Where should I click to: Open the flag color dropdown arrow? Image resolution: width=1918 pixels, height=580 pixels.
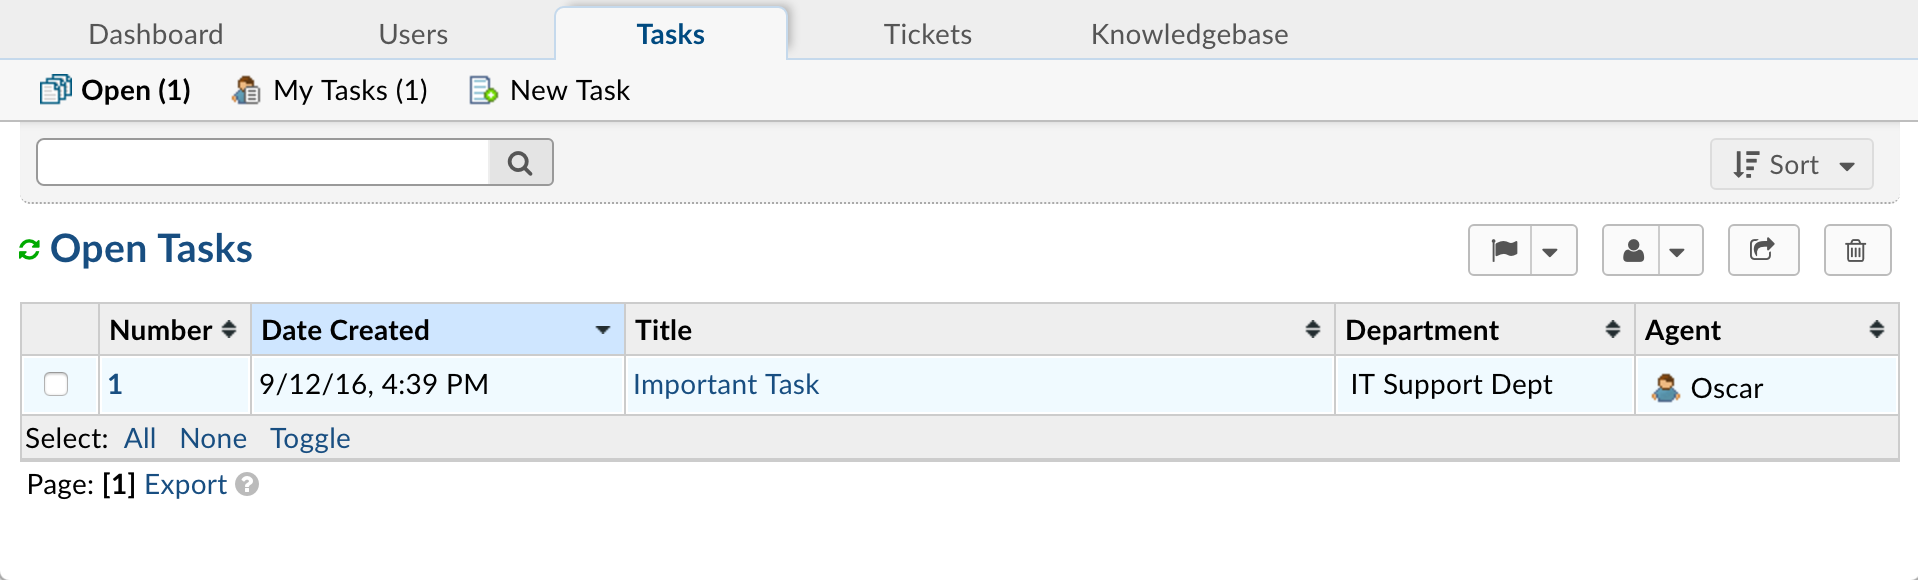[x=1552, y=250]
